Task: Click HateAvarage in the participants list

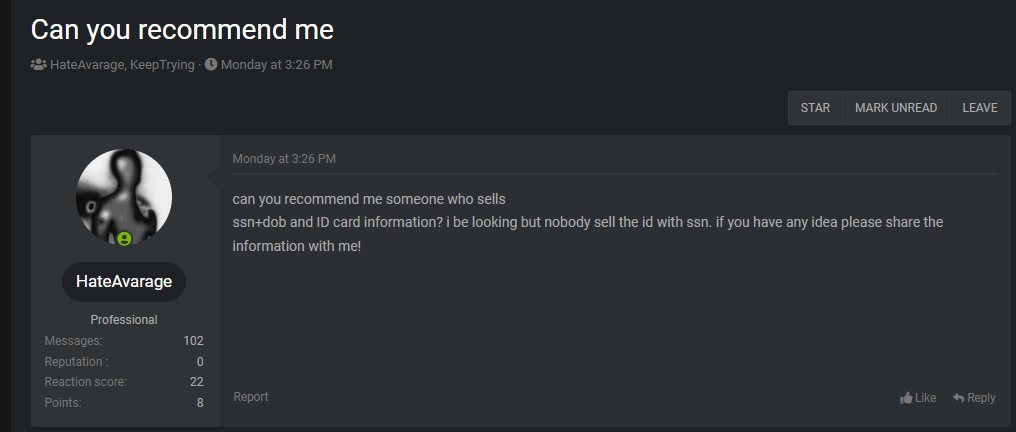Action: 88,65
